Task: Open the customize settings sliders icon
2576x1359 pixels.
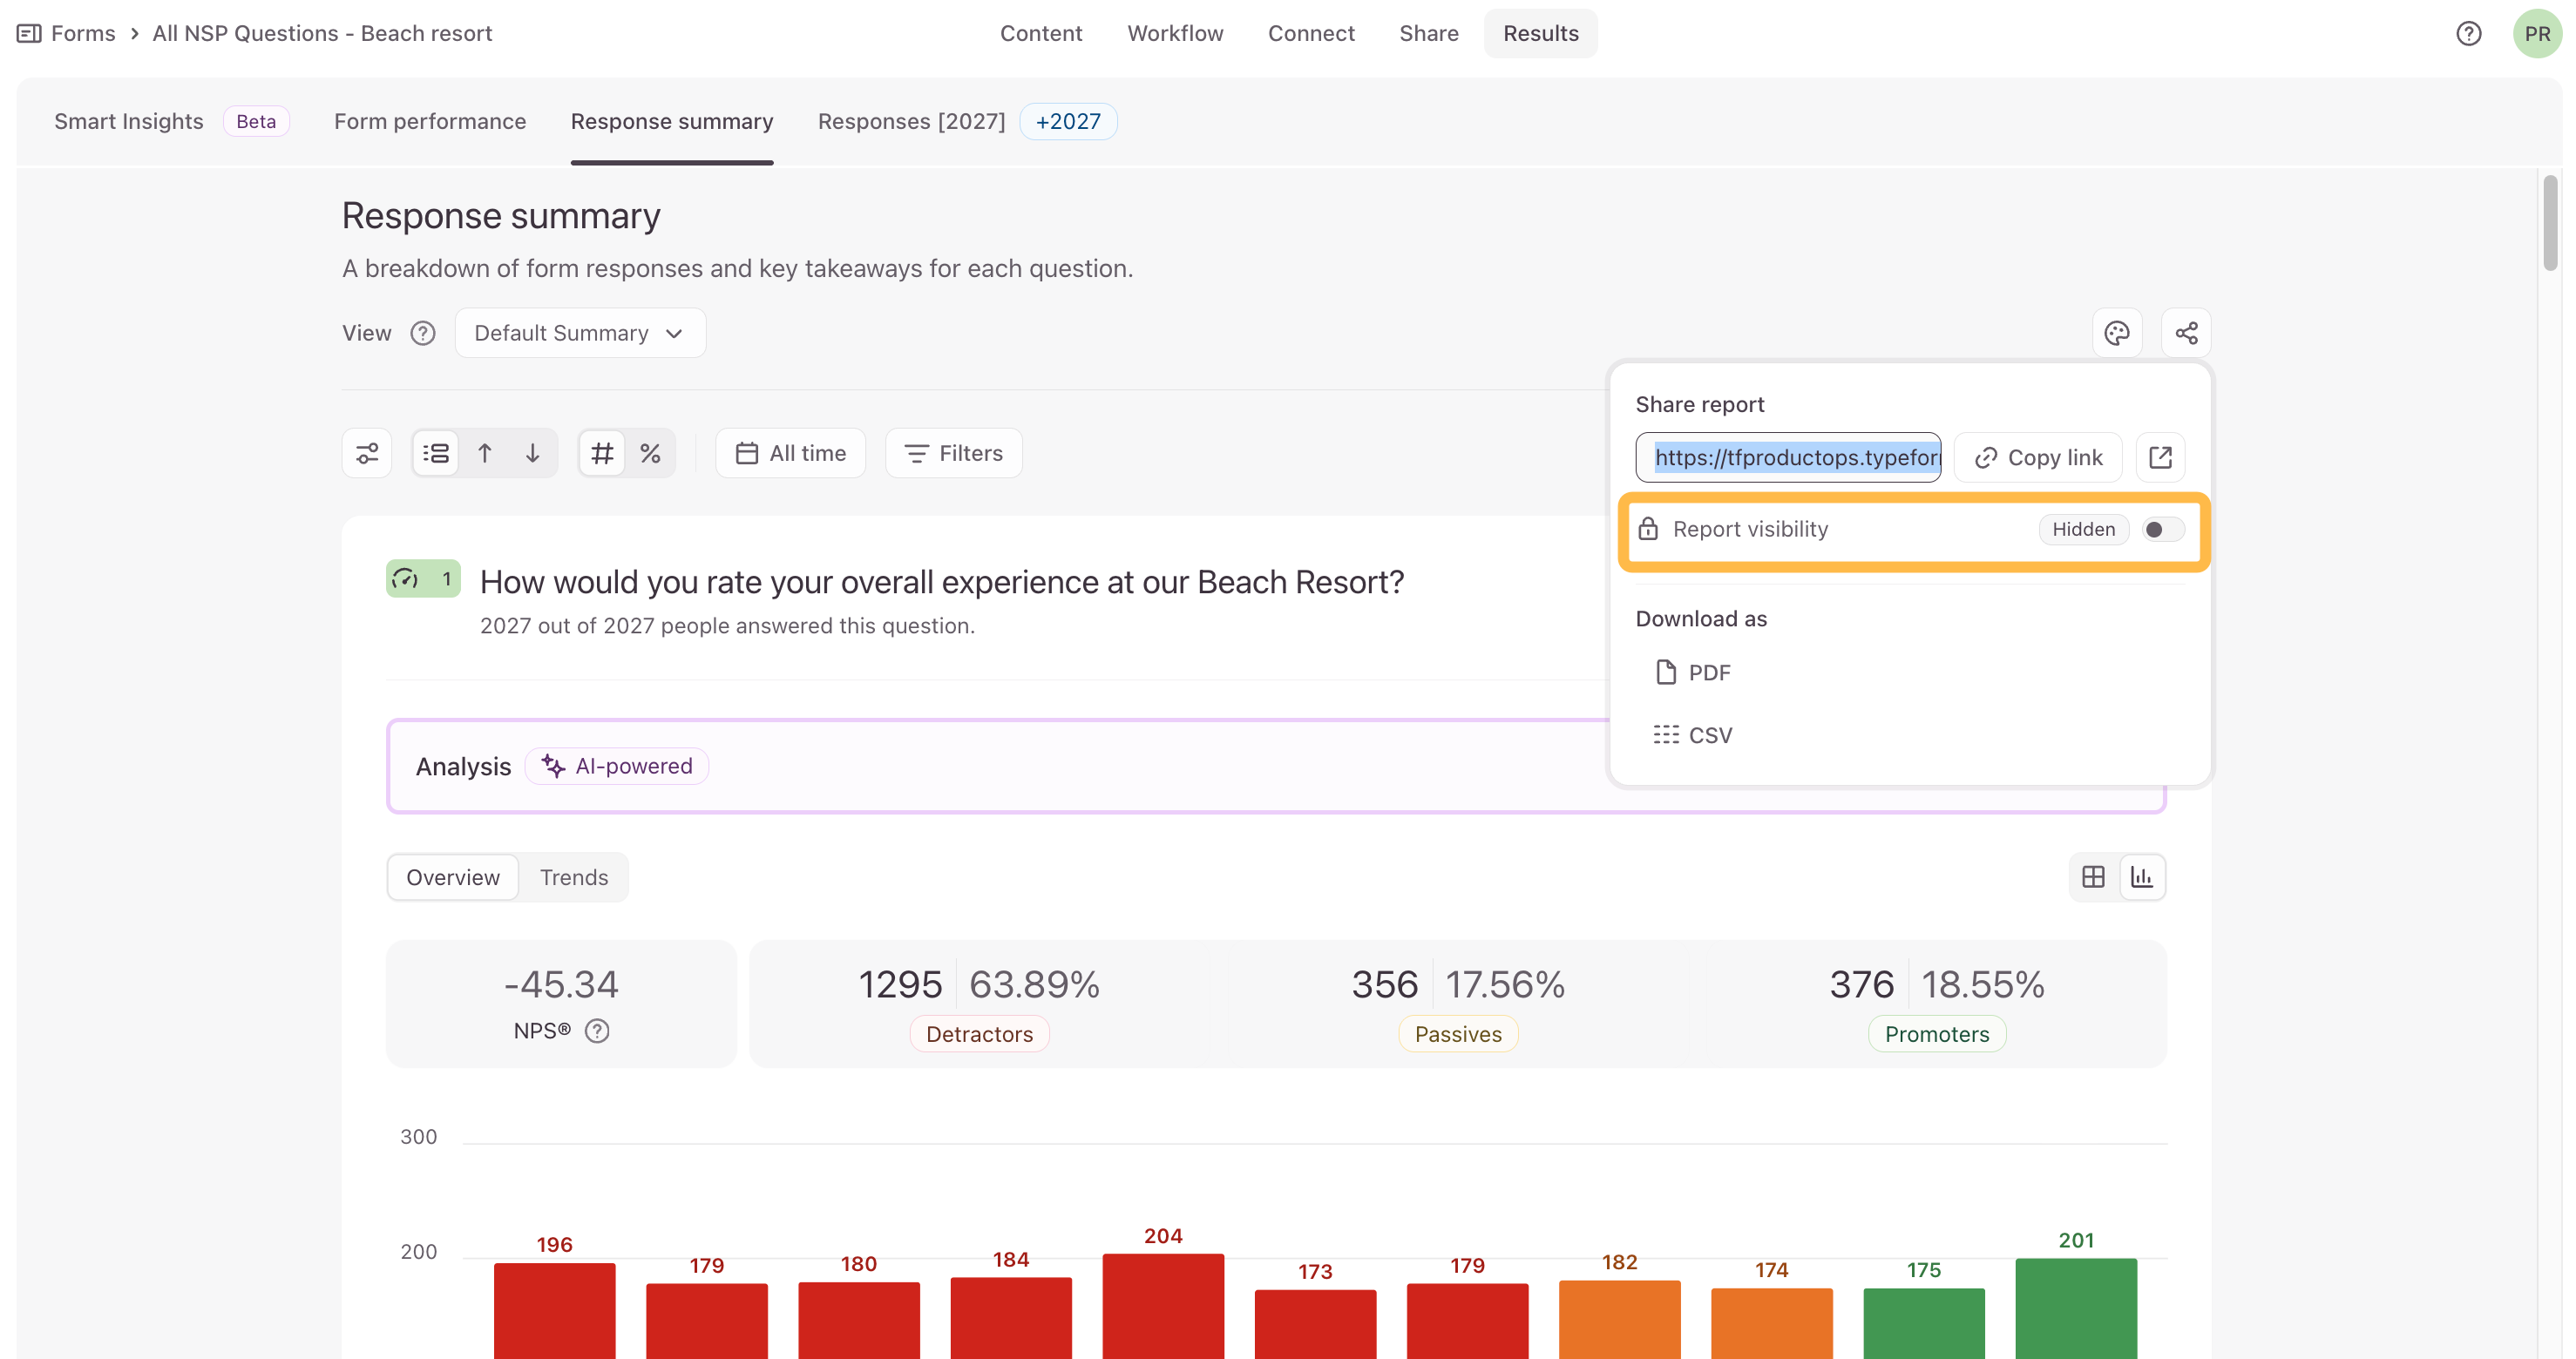Action: pos(367,453)
